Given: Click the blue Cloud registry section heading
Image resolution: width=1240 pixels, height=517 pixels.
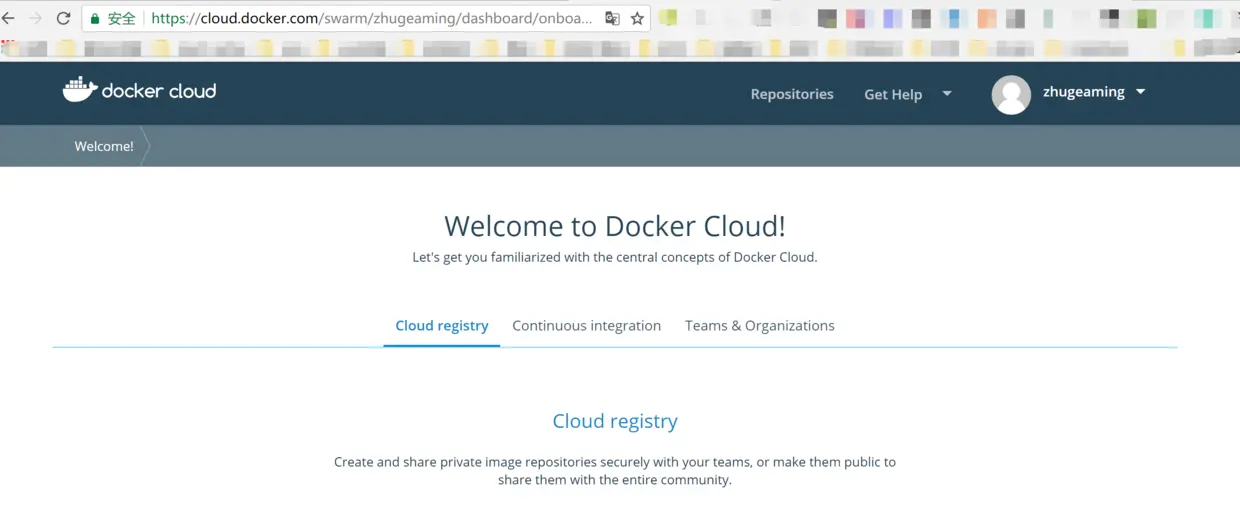Looking at the screenshot, I should point(615,421).
